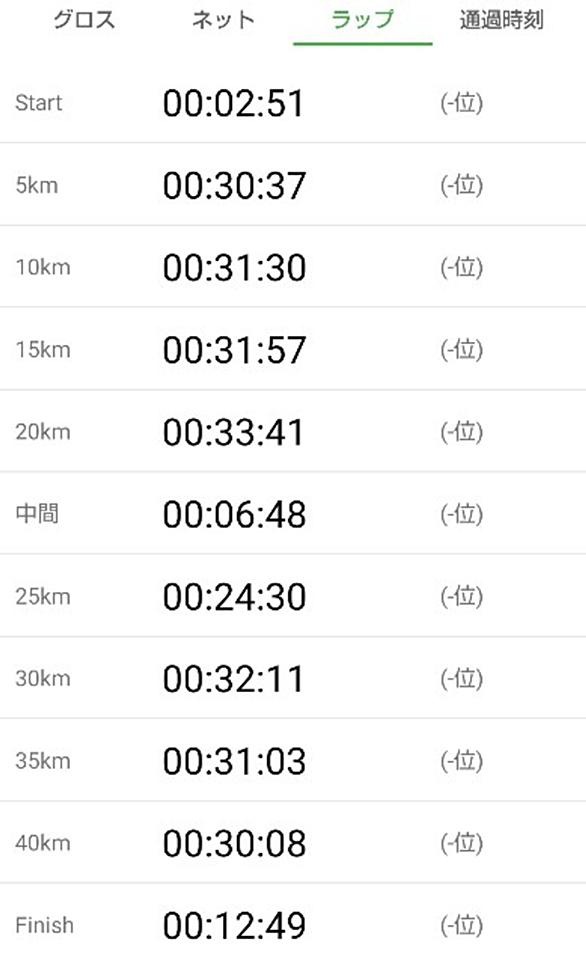Viewport: 586px width, 964px height.
Task: Select the ラップ tab
Action: [x=363, y=20]
